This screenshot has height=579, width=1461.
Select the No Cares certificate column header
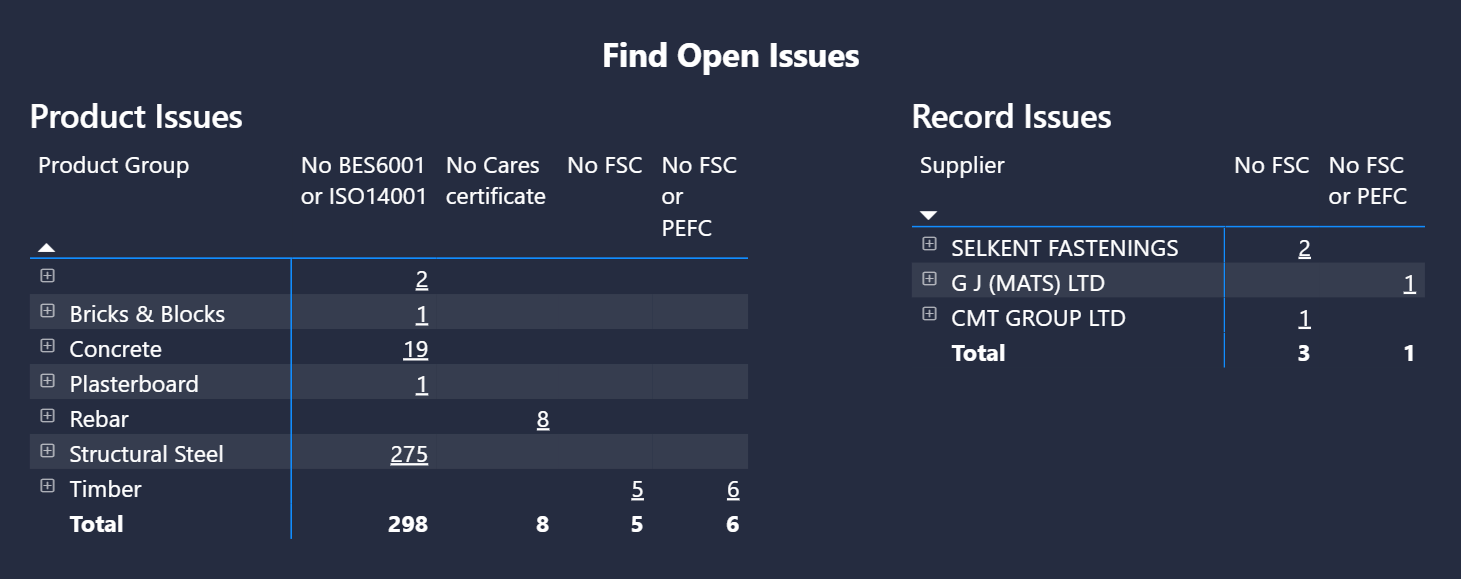[x=496, y=181]
